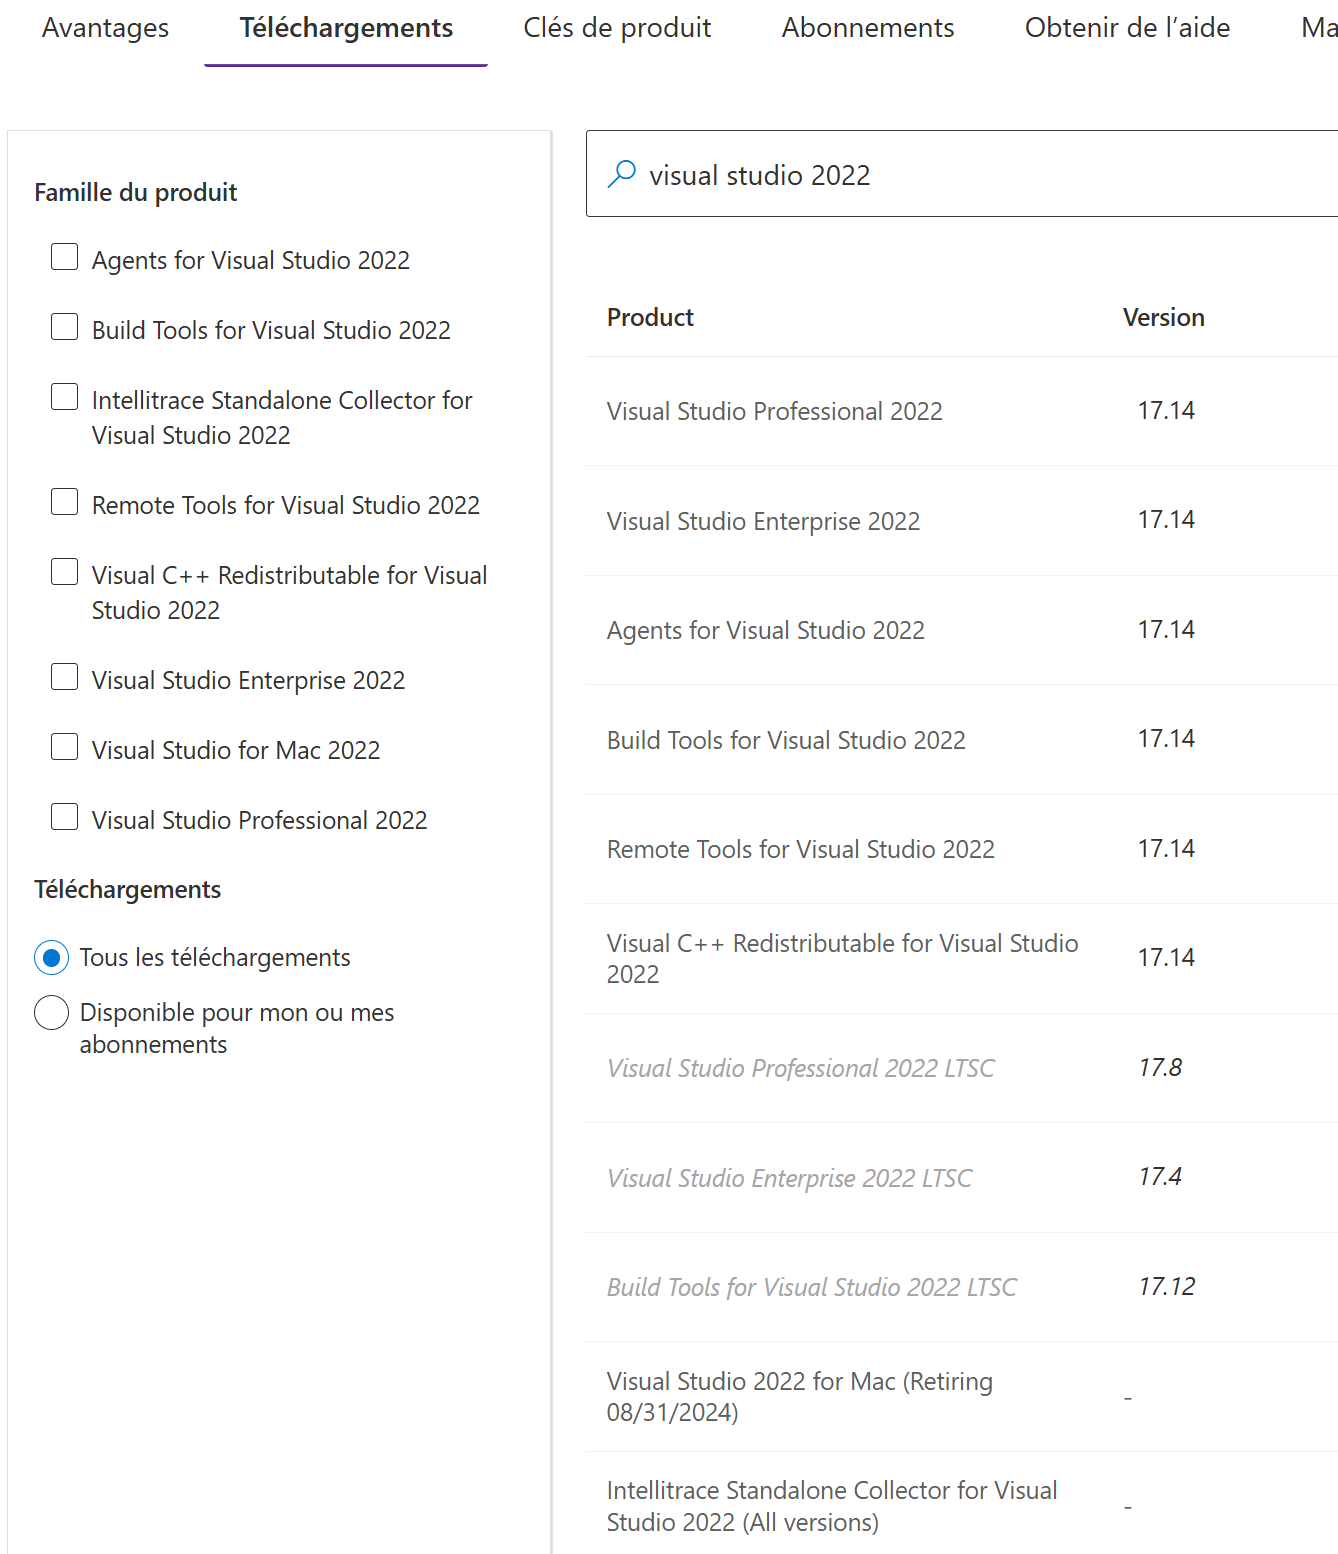This screenshot has height=1554, width=1338.
Task: Select Tous les téléchargements radio button
Action: [x=52, y=958]
